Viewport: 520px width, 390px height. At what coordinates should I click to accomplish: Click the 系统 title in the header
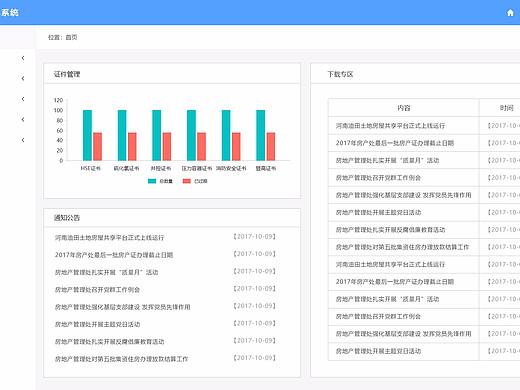(10, 13)
